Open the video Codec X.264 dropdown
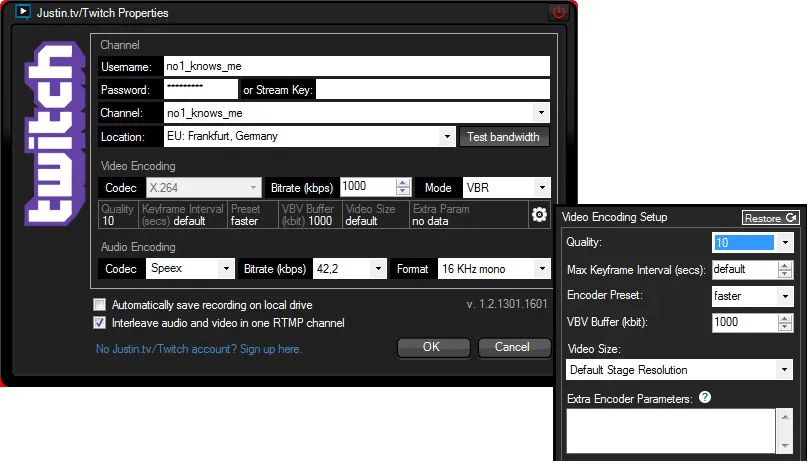 253,188
